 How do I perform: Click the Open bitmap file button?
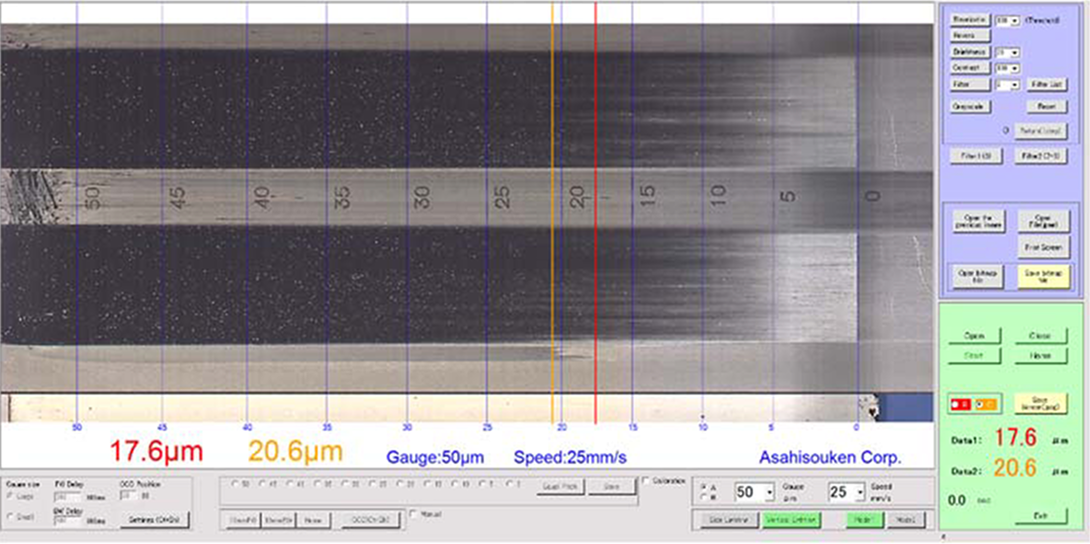tap(977, 277)
